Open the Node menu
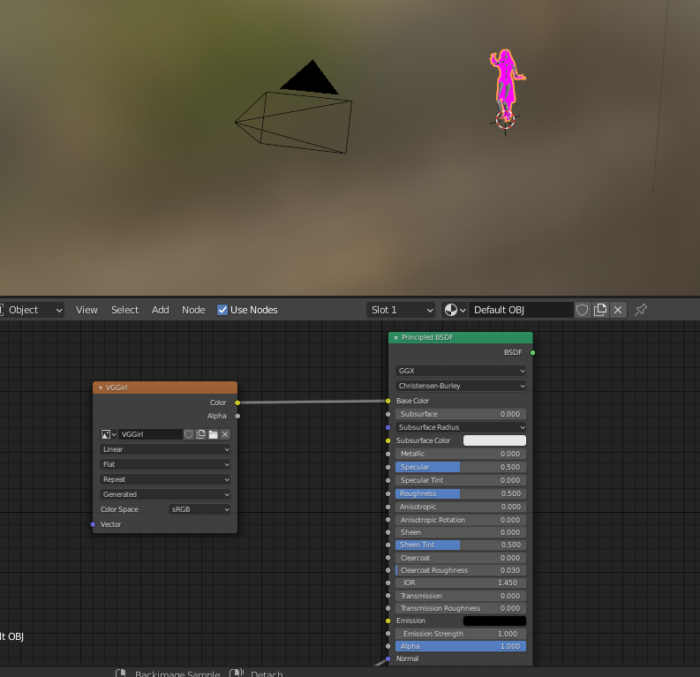The width and height of the screenshot is (700, 677). (x=193, y=310)
